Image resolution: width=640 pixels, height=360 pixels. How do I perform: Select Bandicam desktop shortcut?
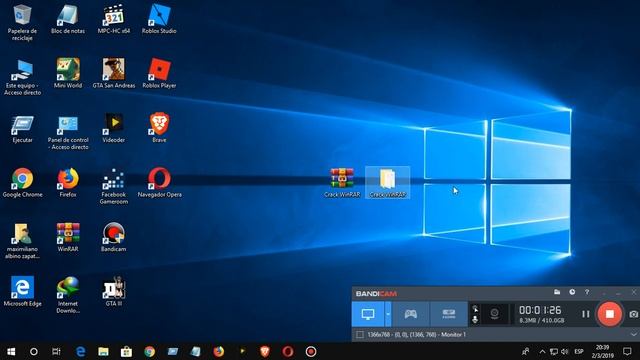pos(113,238)
